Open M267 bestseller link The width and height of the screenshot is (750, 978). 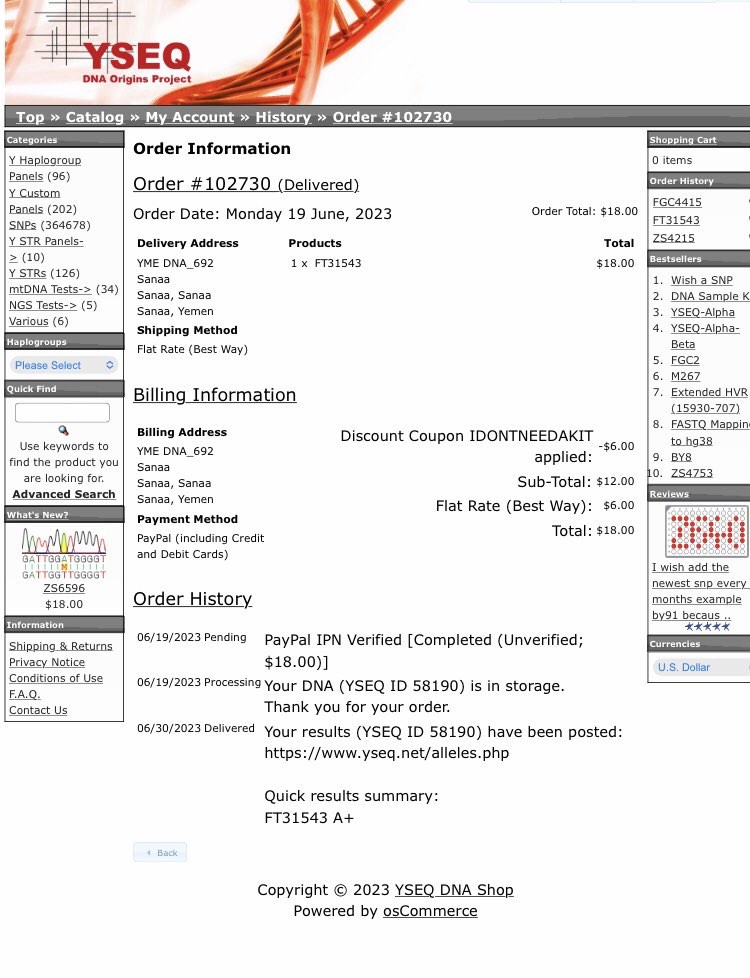click(685, 376)
